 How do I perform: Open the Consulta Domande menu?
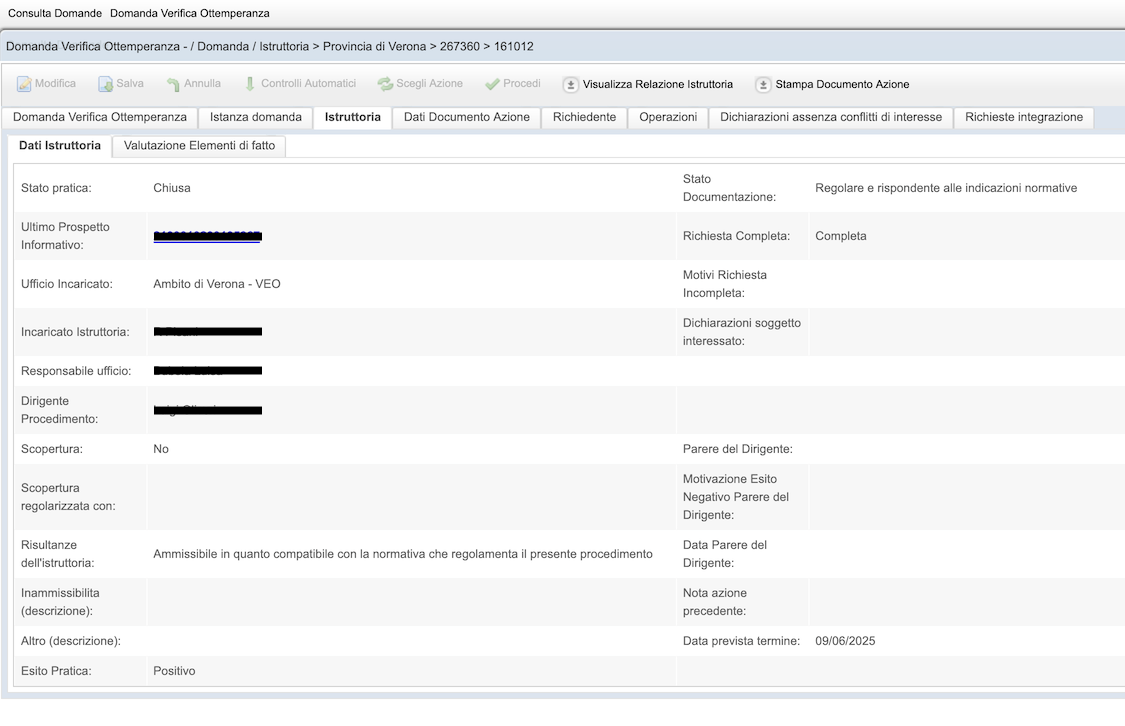(x=55, y=13)
